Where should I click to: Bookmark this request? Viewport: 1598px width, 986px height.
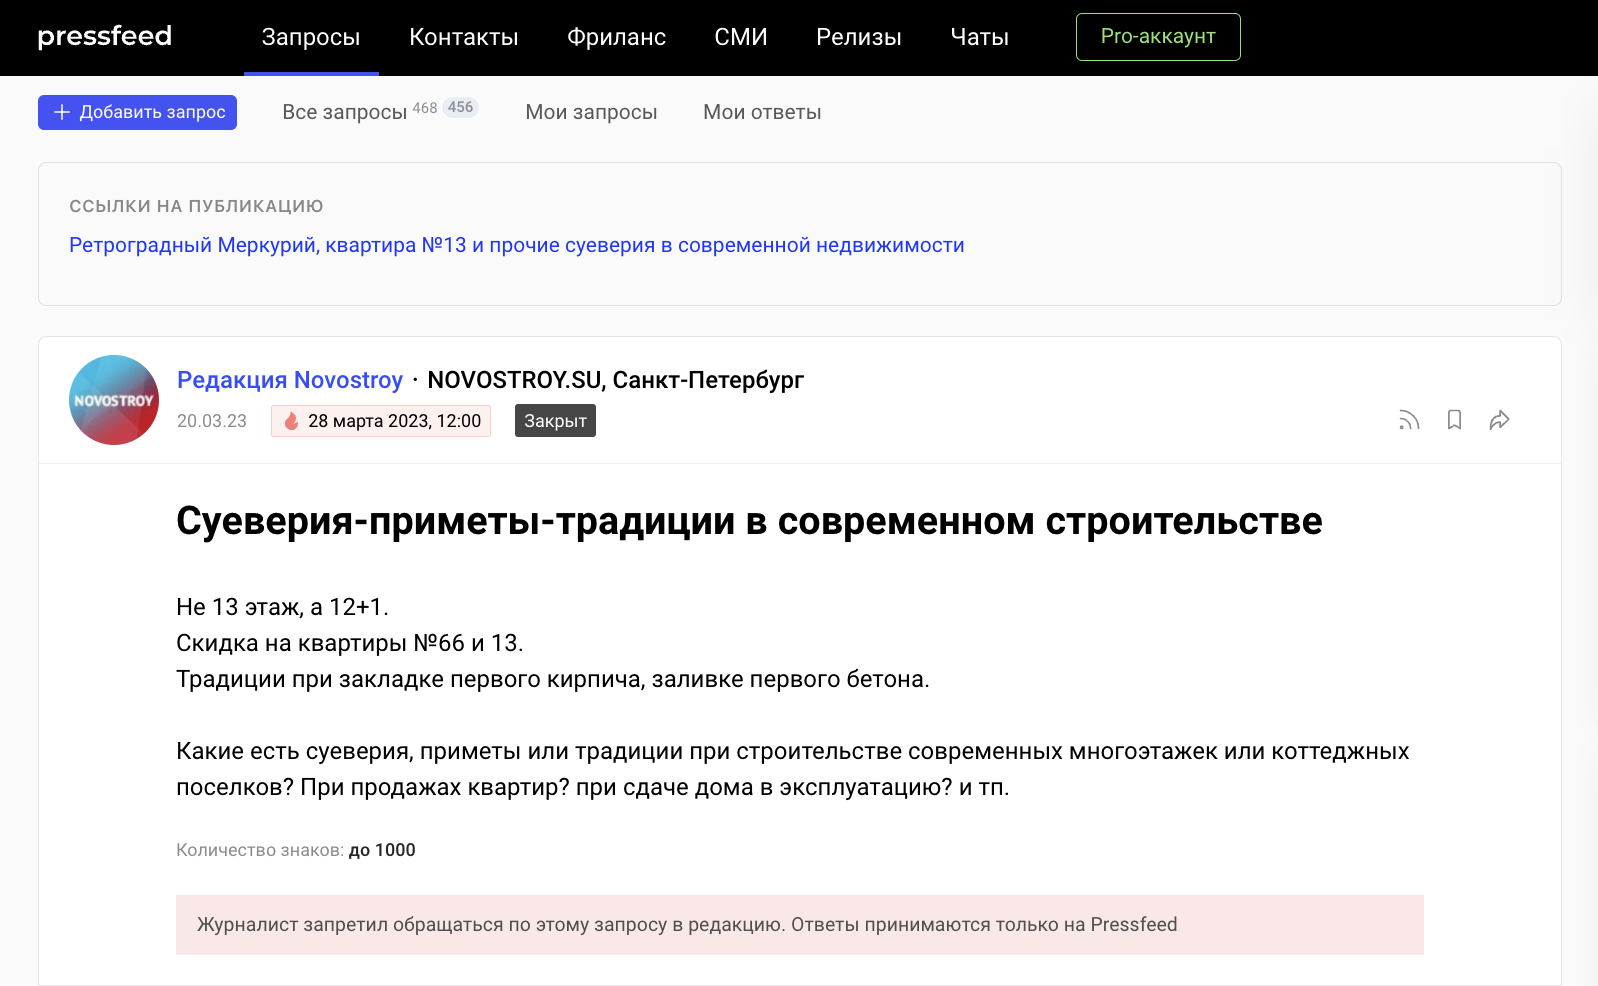1454,420
